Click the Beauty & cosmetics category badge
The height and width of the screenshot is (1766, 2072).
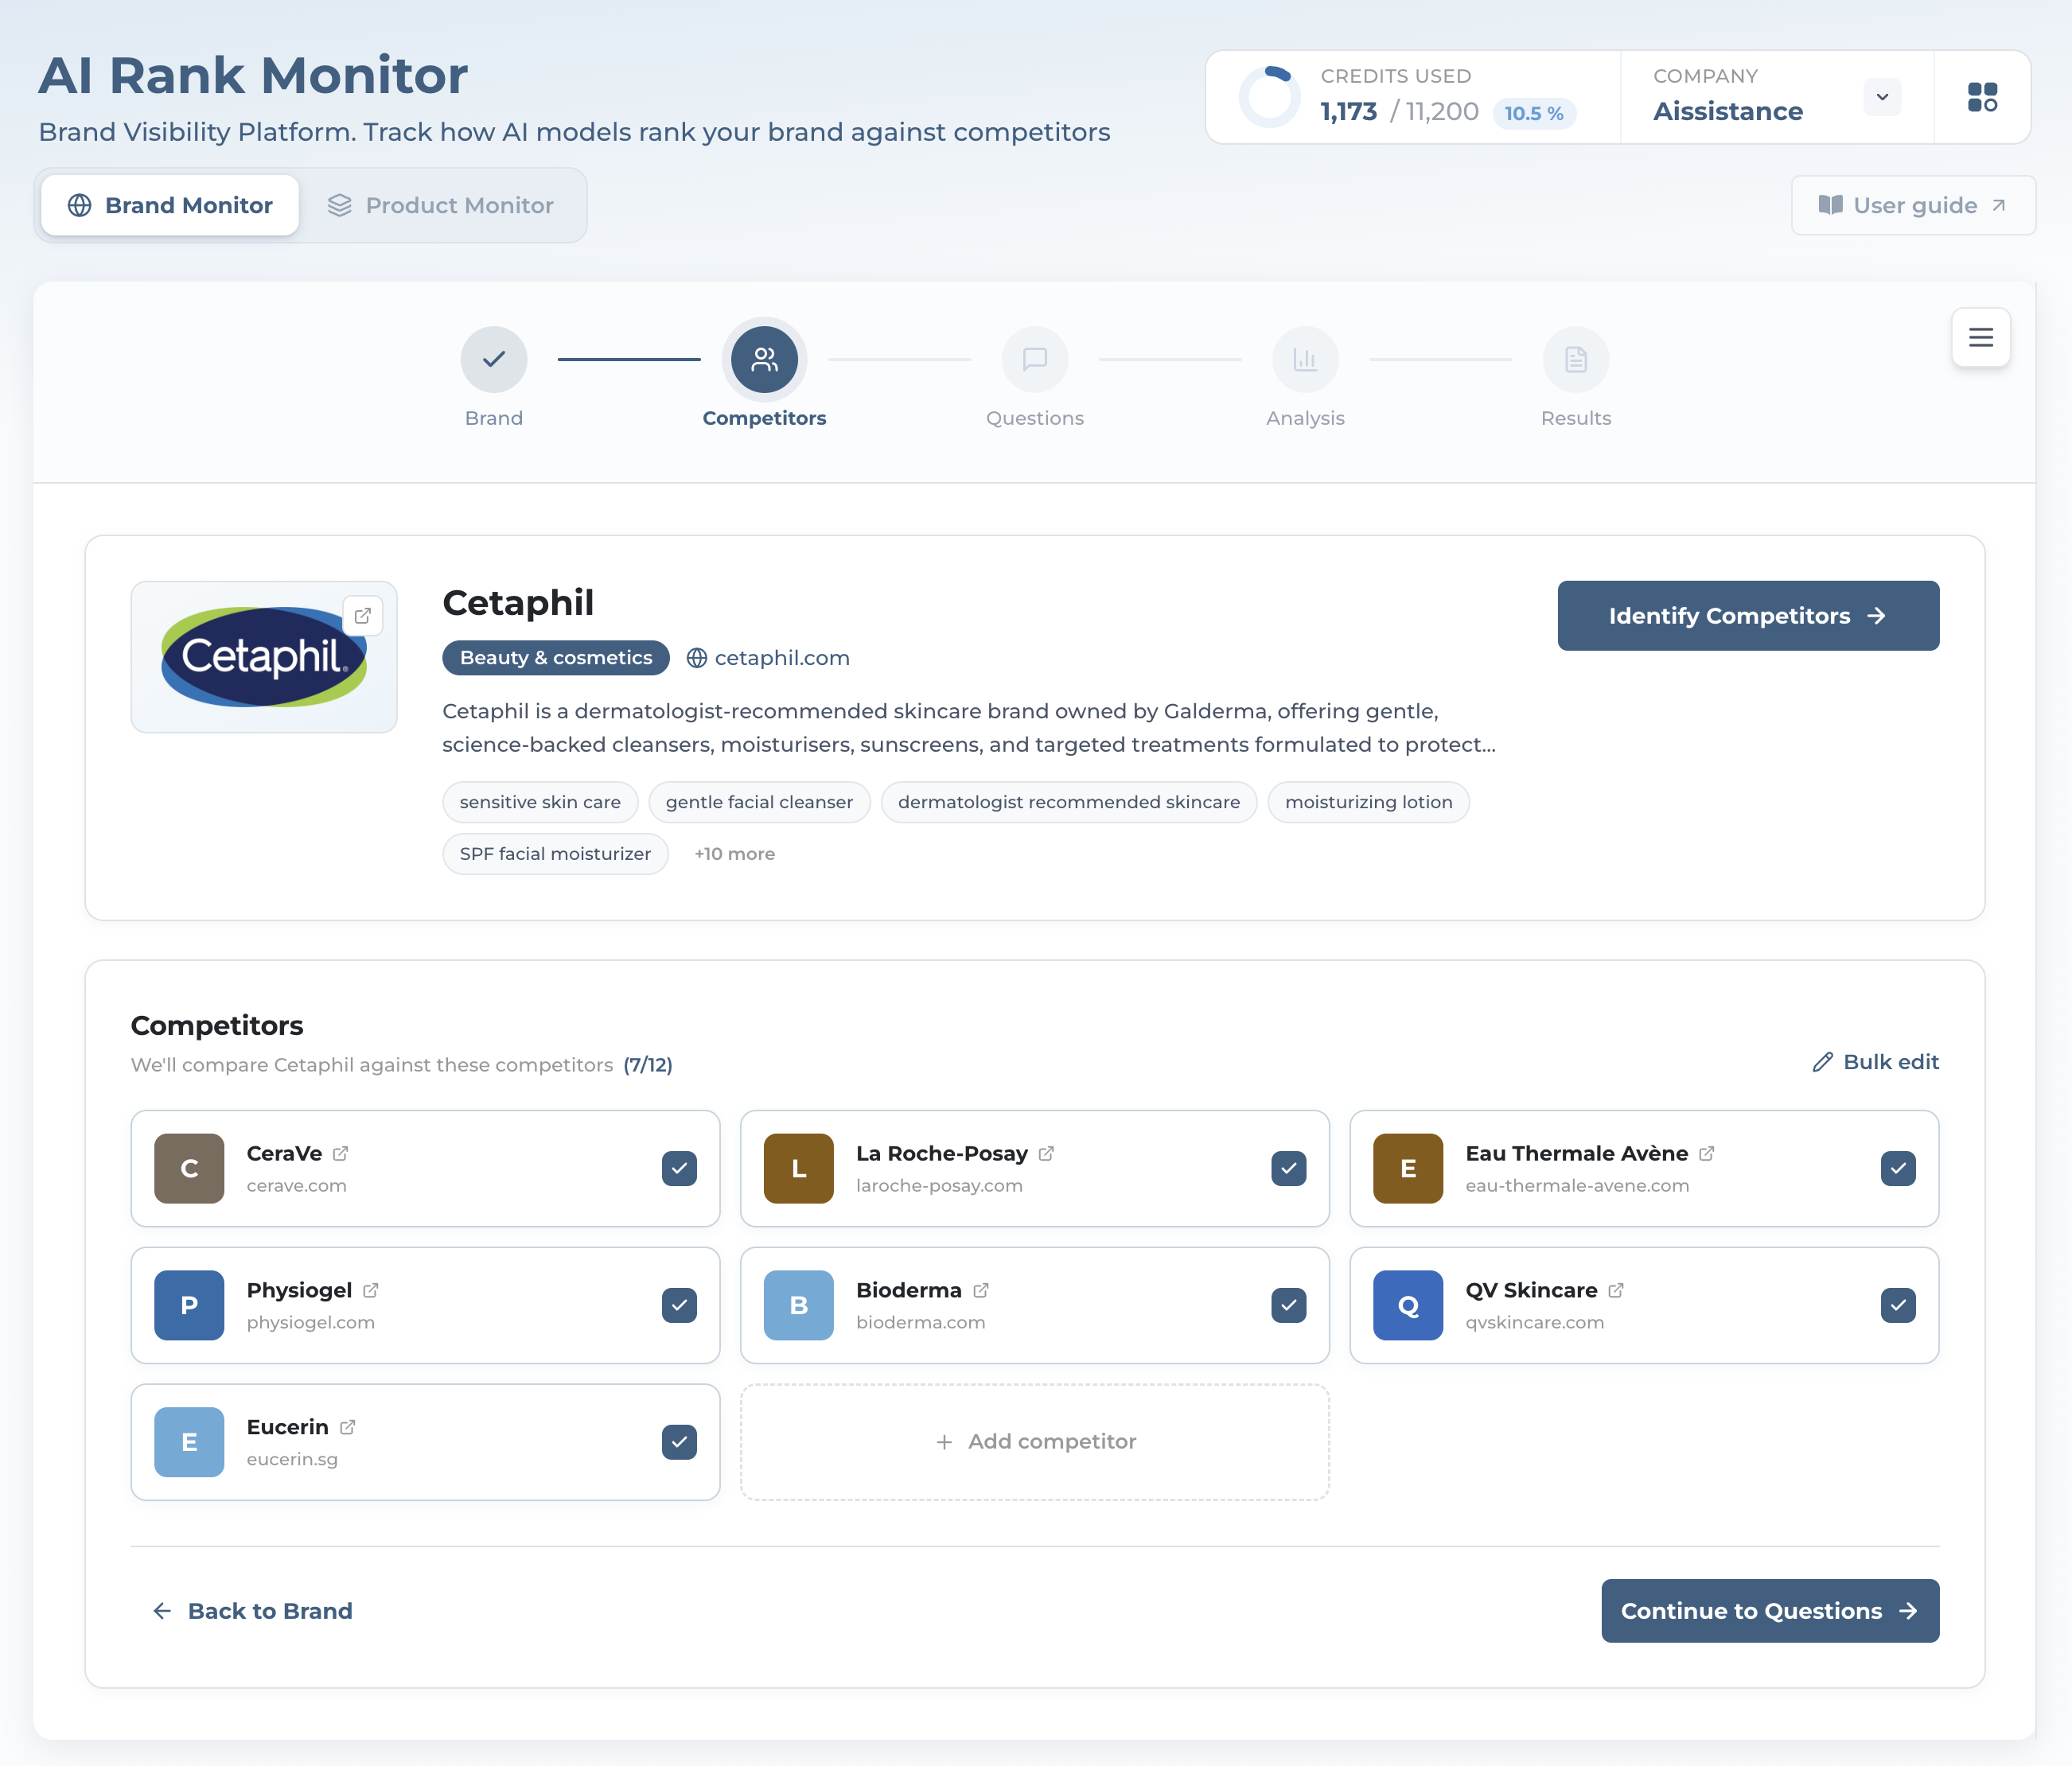[x=556, y=658]
